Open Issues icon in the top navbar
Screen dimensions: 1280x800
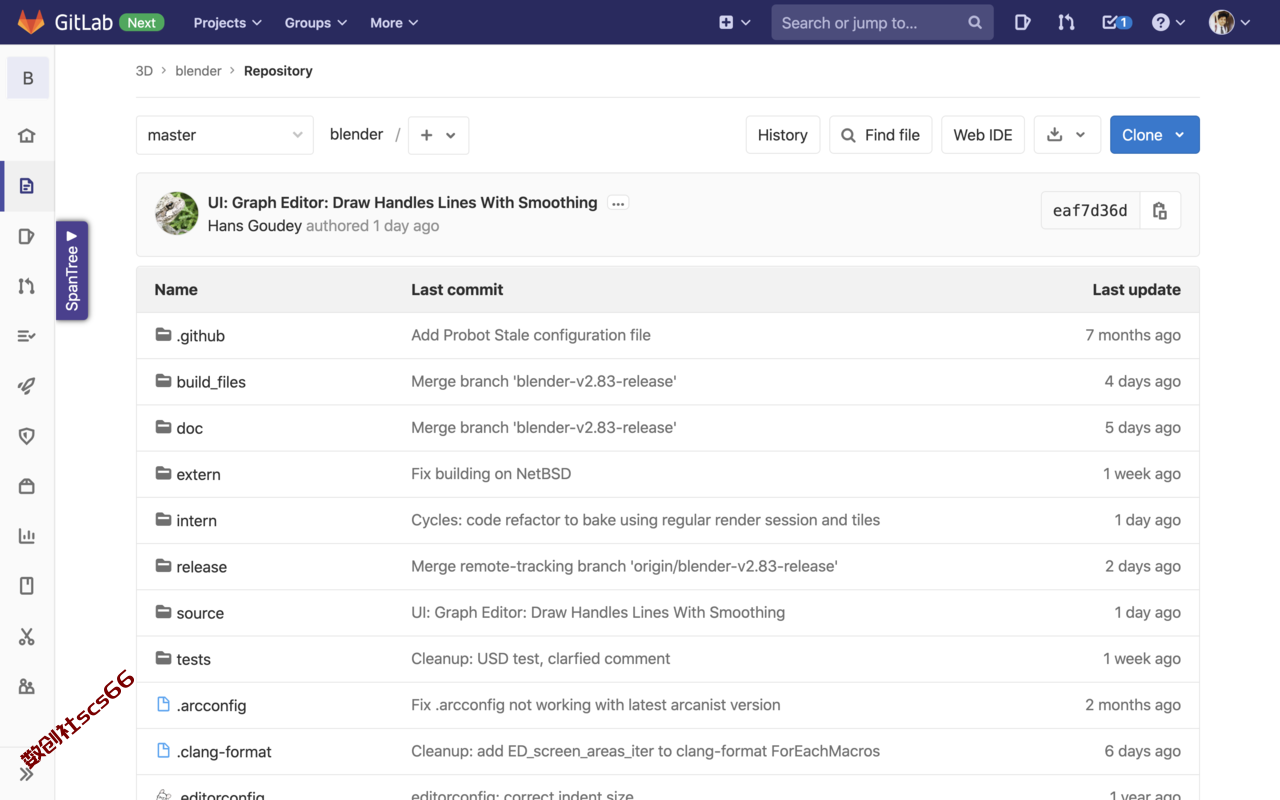click(1022, 22)
